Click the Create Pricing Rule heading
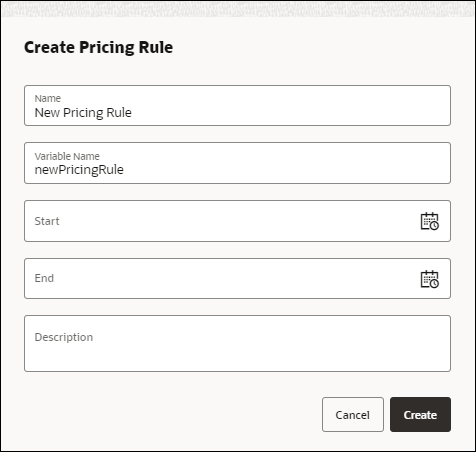This screenshot has height=452, width=476. (x=99, y=47)
